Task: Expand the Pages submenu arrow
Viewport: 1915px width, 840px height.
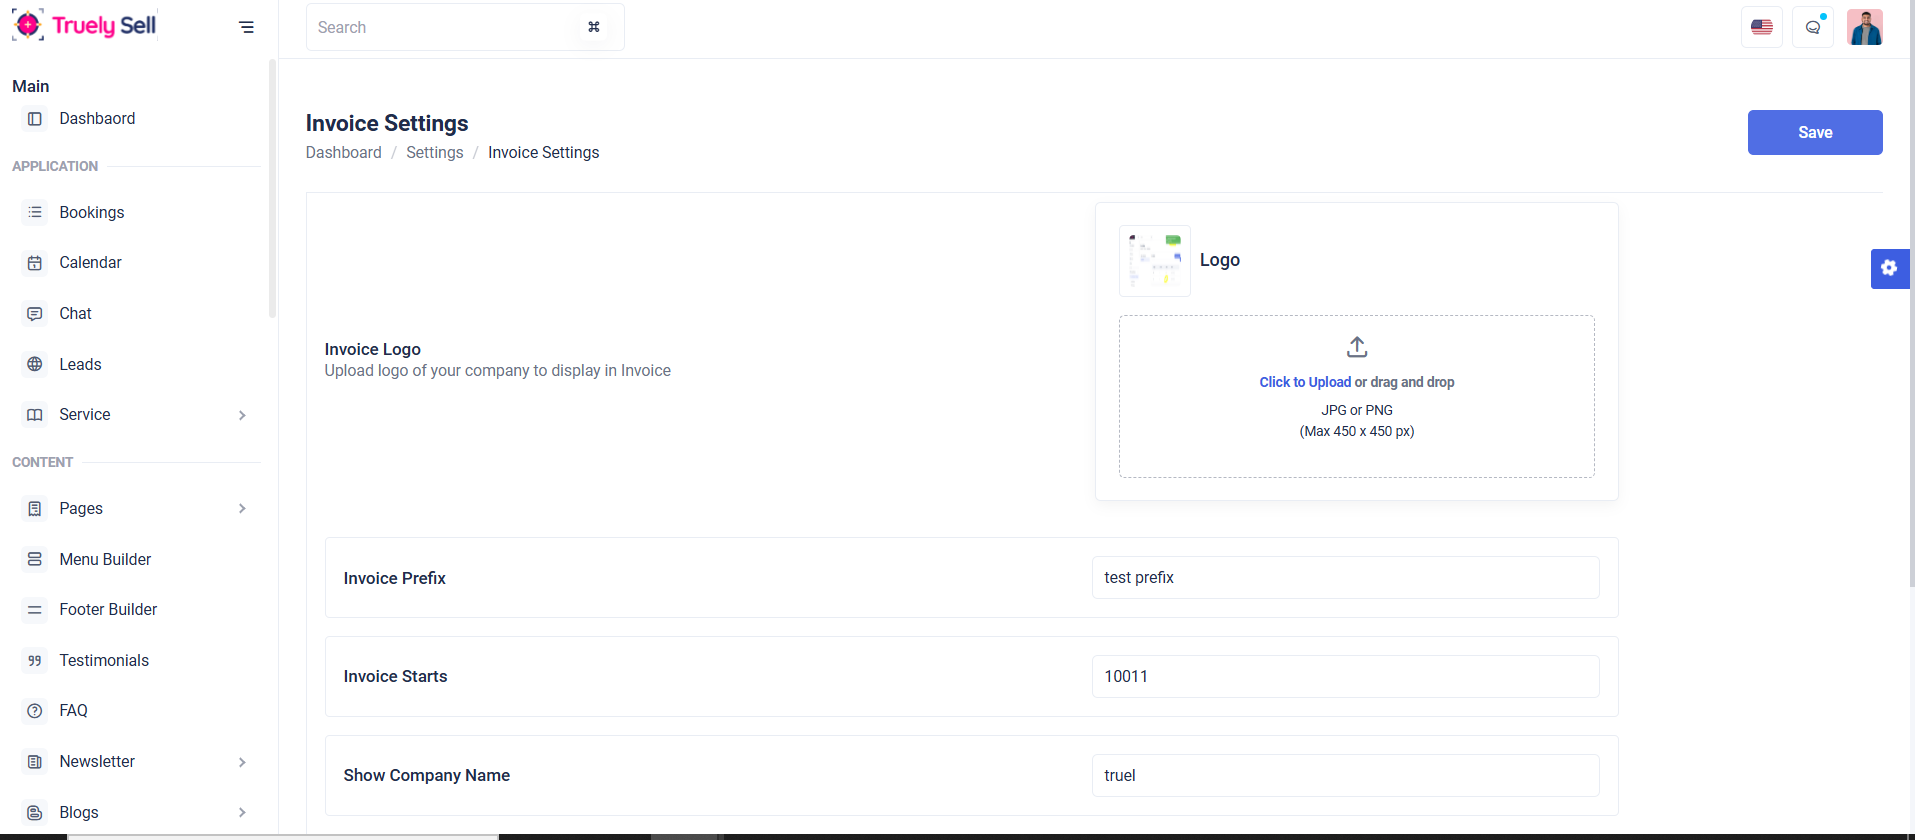Action: point(242,509)
